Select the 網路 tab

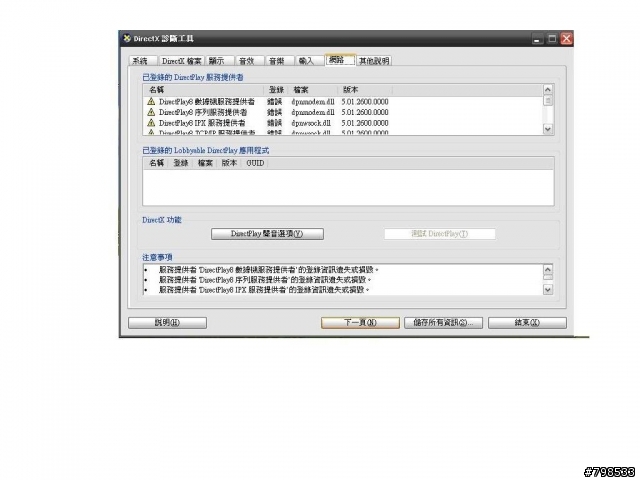point(340,60)
